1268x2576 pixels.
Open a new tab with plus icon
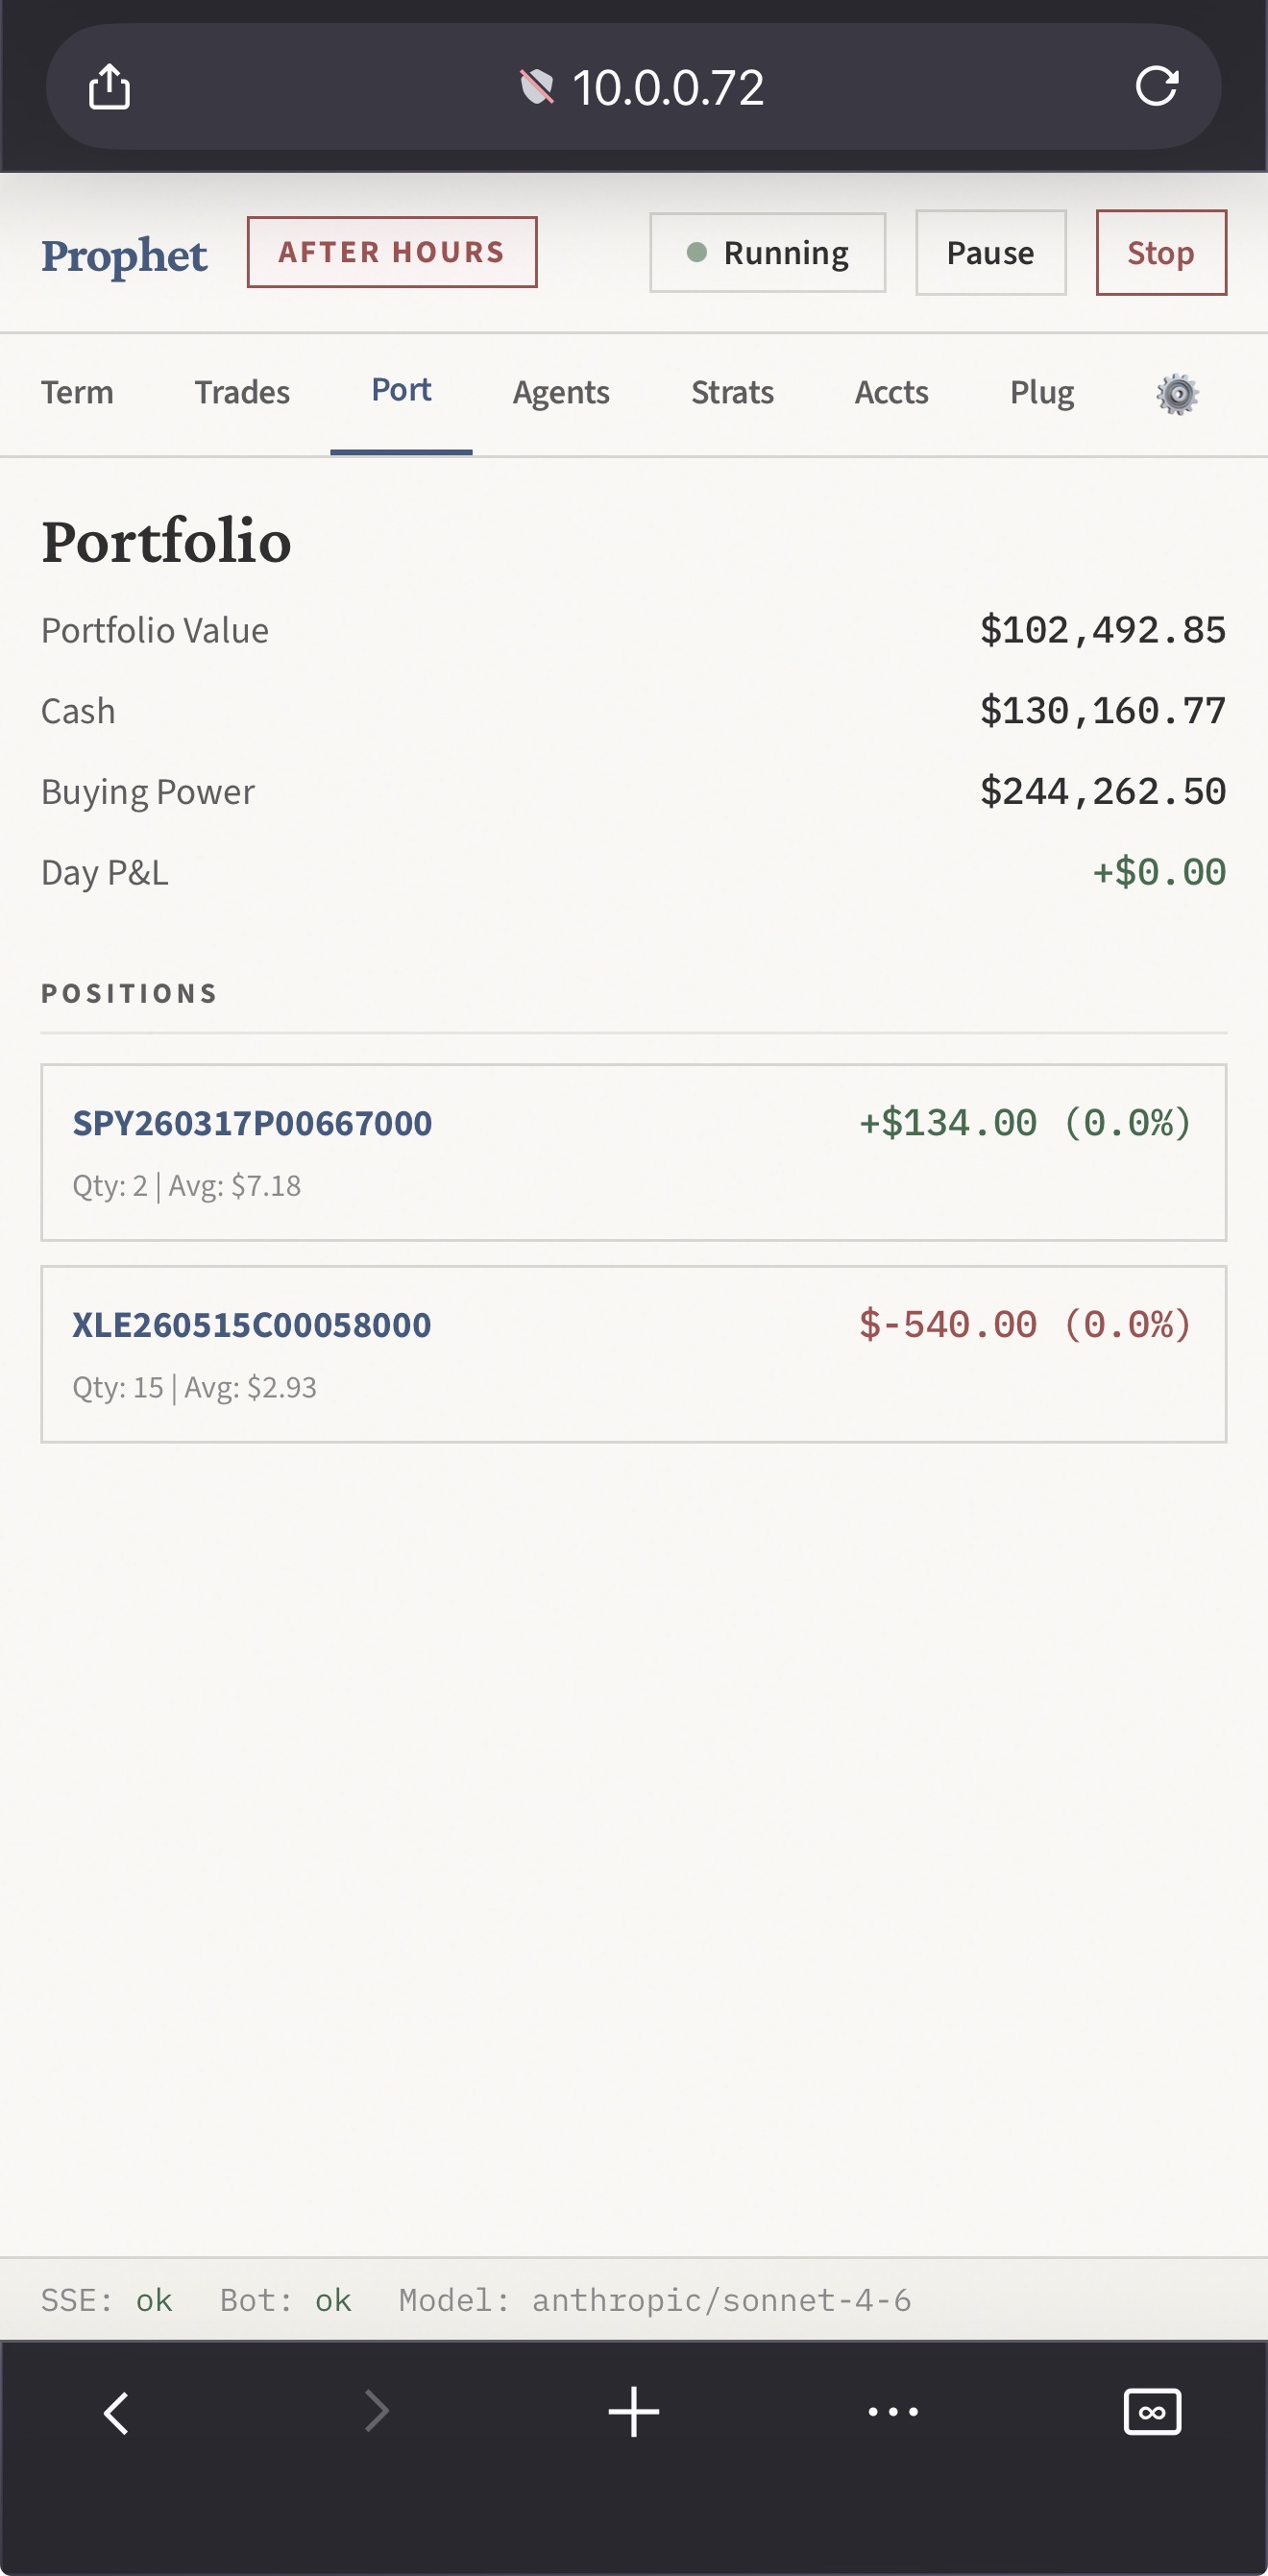click(634, 2412)
